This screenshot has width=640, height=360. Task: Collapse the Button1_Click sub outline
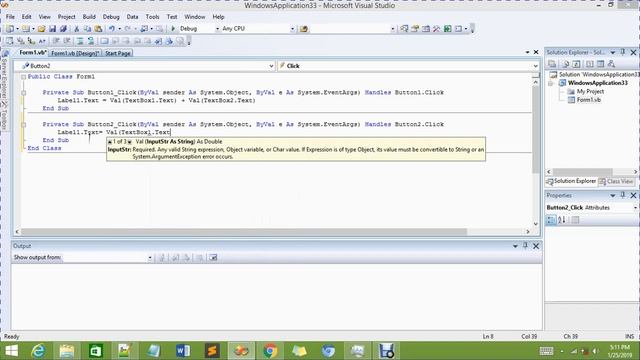click(24, 93)
